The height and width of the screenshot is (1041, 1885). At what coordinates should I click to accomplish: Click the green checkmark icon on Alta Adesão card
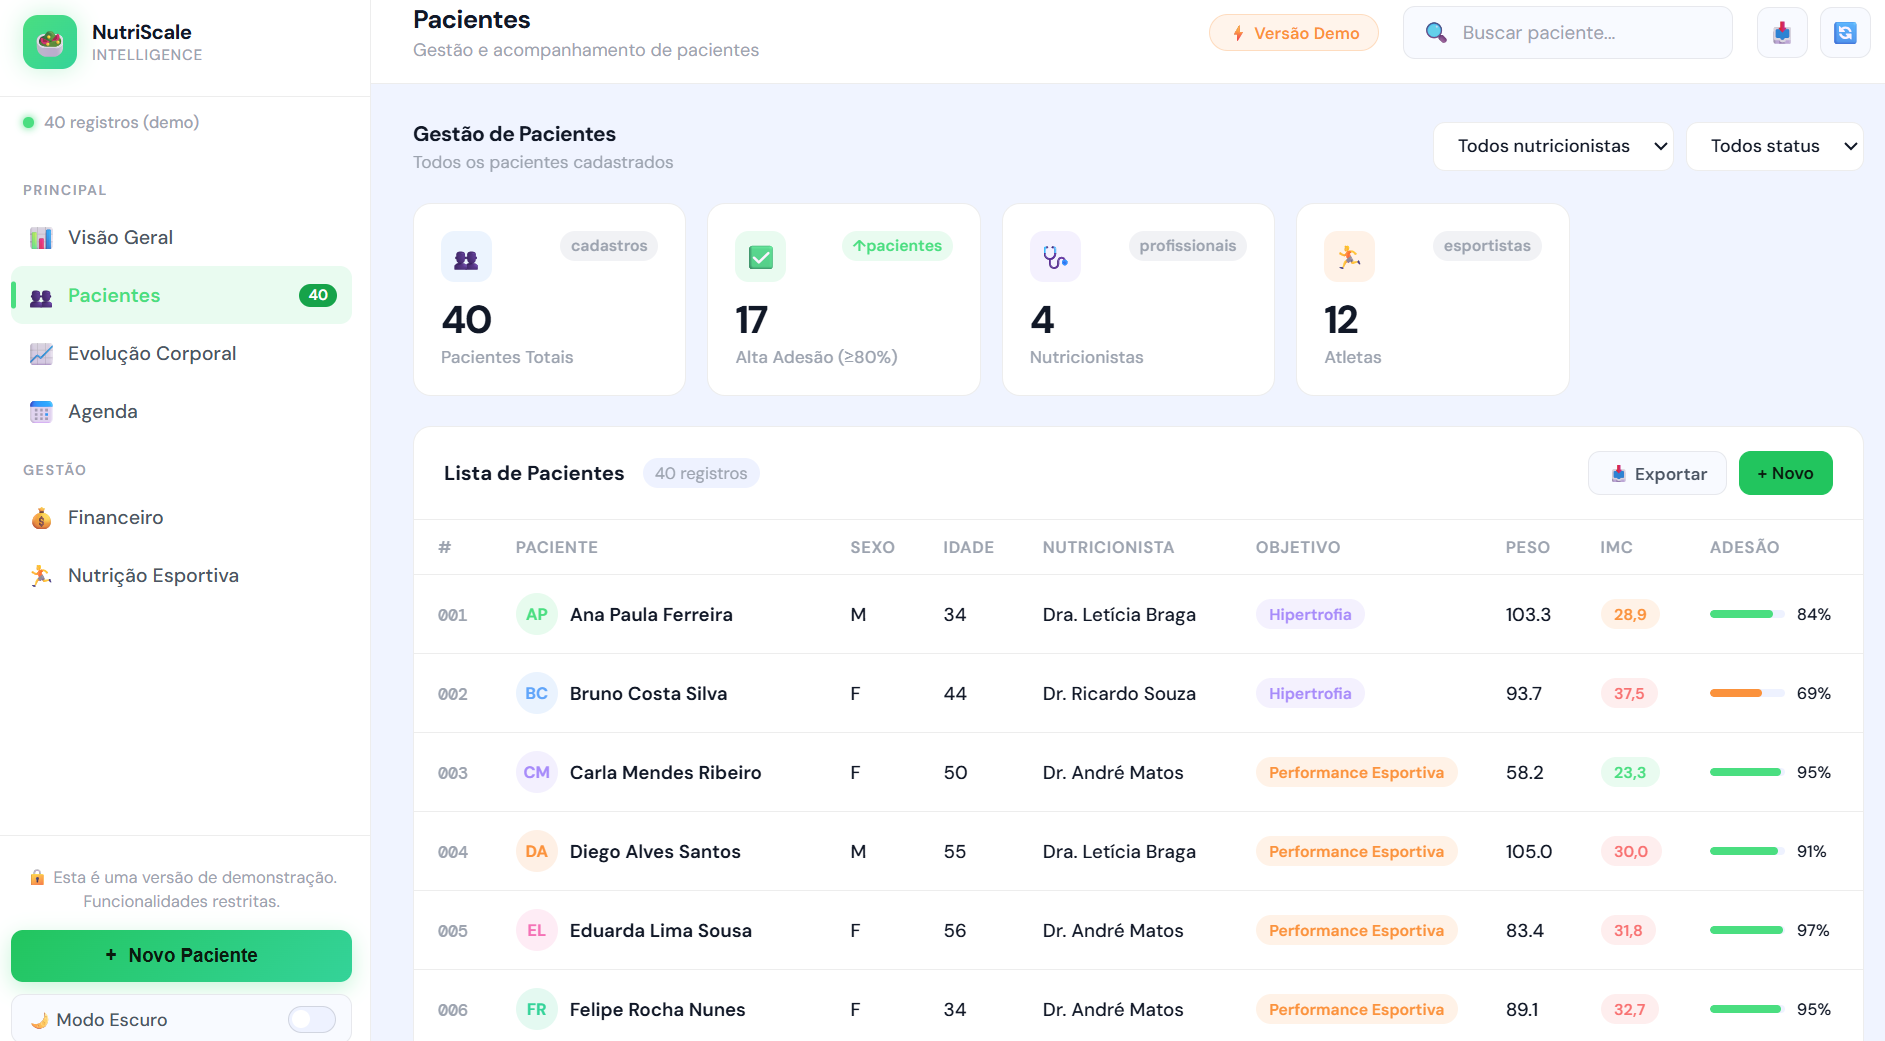click(x=760, y=257)
